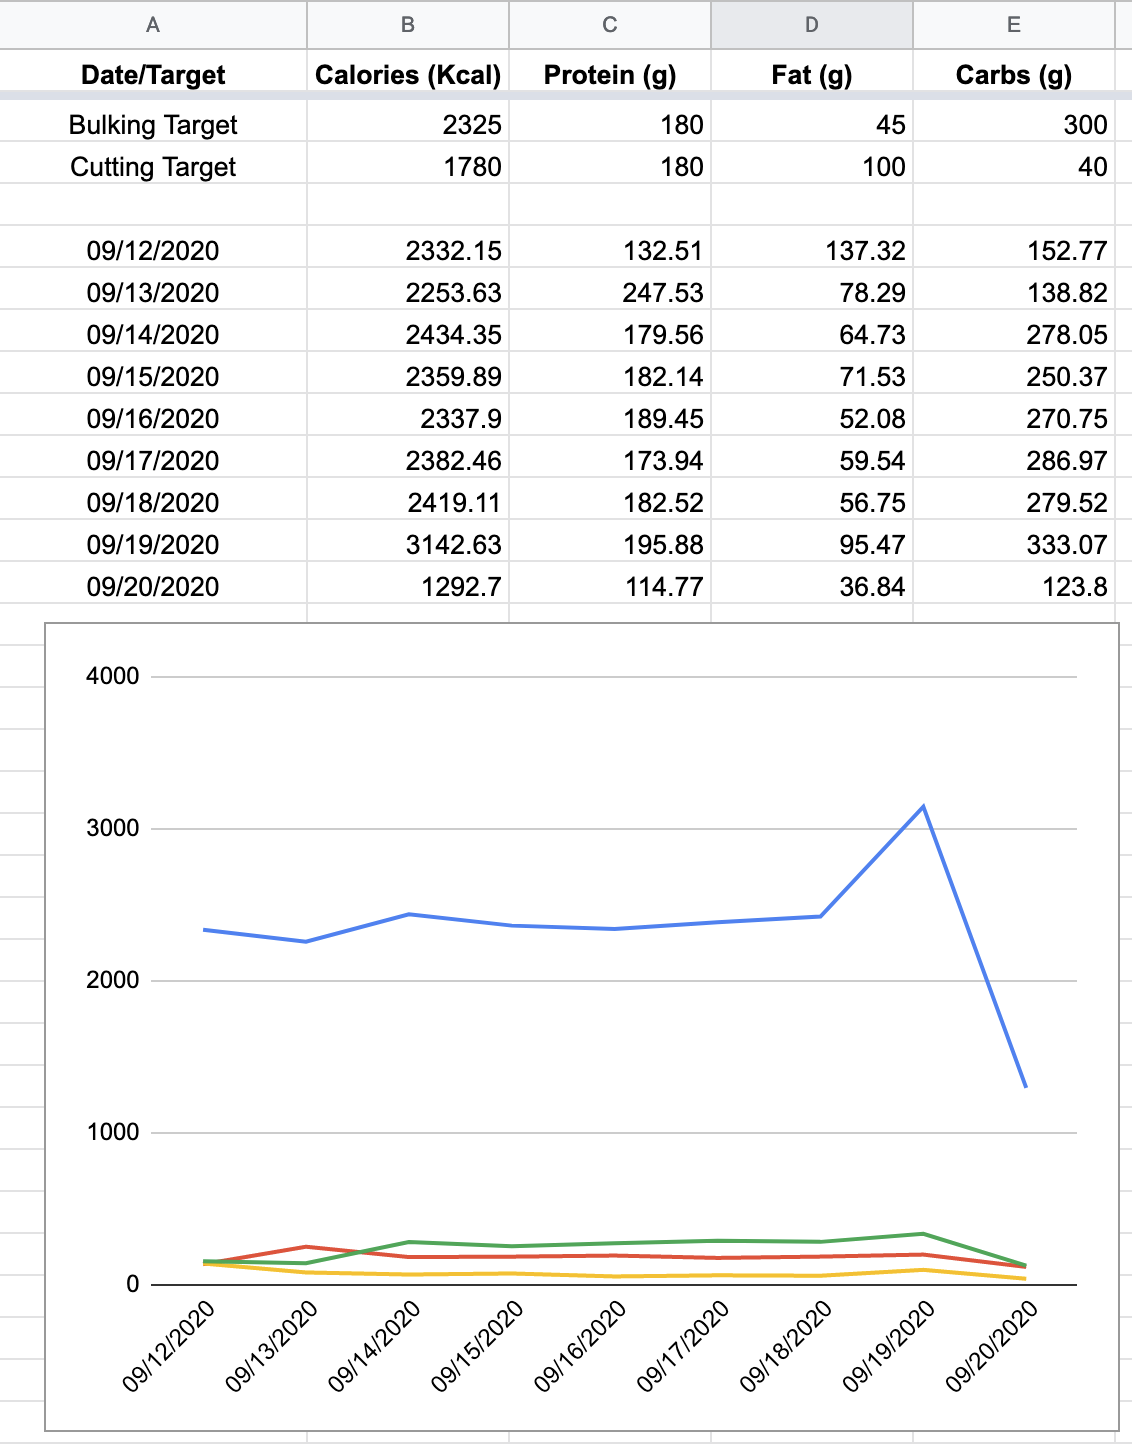
Task: Click the 3000 y-axis label in chart
Action: [113, 828]
